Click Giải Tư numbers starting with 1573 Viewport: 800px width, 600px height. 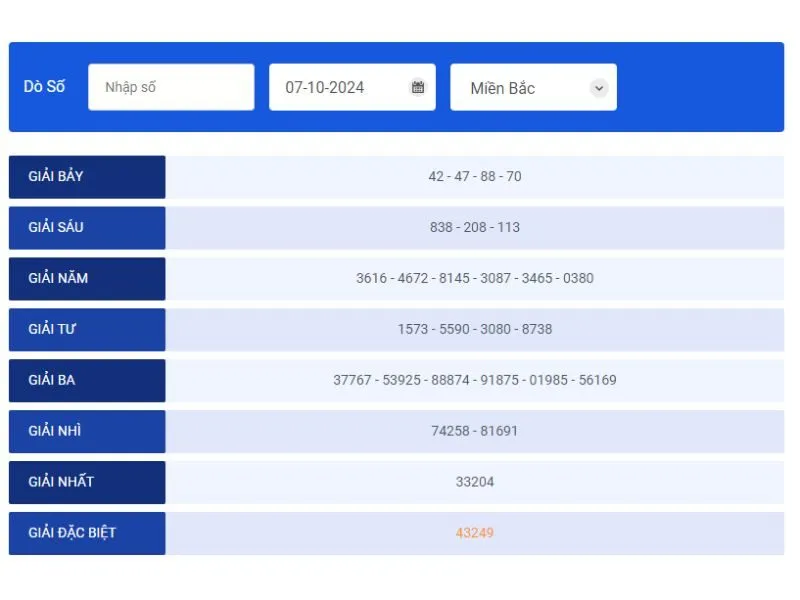(475, 330)
